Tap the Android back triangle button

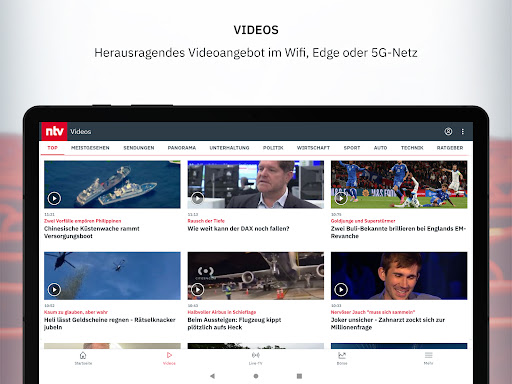click(x=212, y=376)
